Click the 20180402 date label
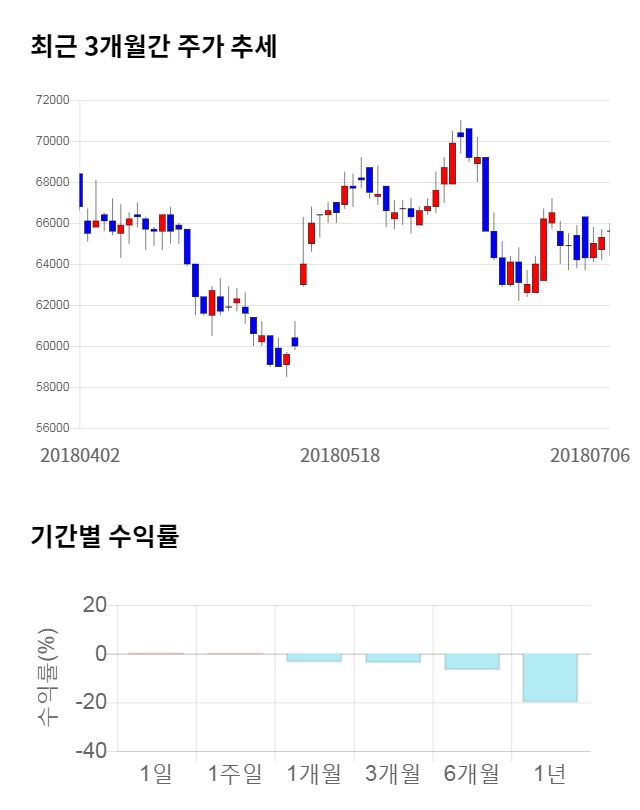The height and width of the screenshot is (810, 640). click(x=80, y=455)
